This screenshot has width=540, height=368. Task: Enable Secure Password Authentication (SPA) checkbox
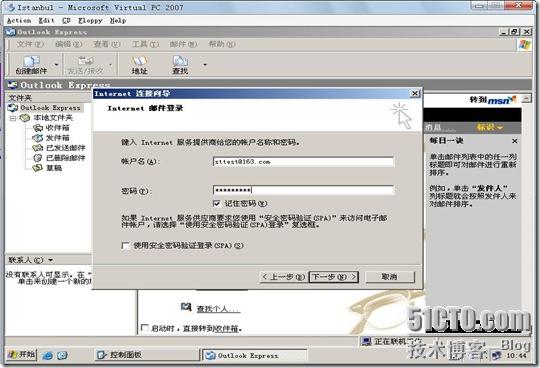coord(126,246)
